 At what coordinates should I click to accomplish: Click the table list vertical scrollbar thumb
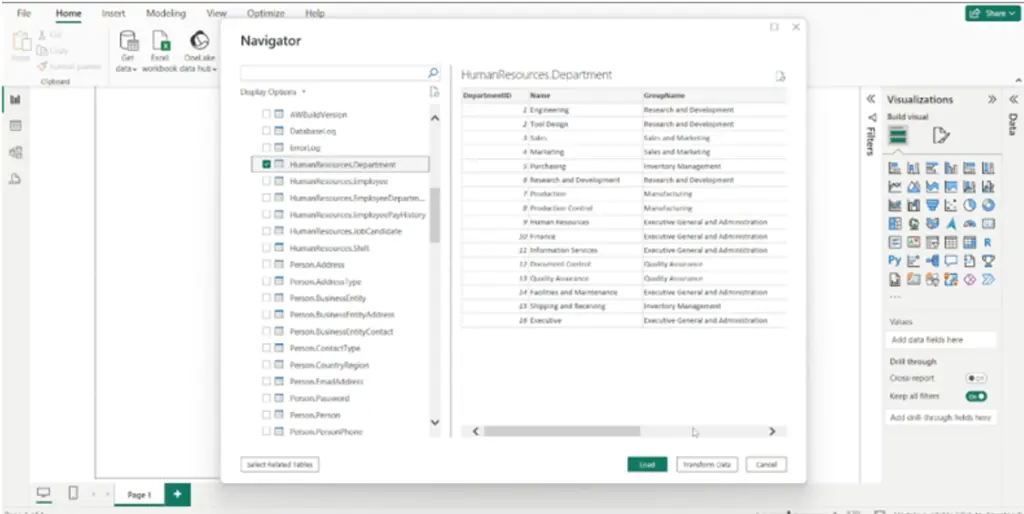pyautogui.click(x=435, y=215)
